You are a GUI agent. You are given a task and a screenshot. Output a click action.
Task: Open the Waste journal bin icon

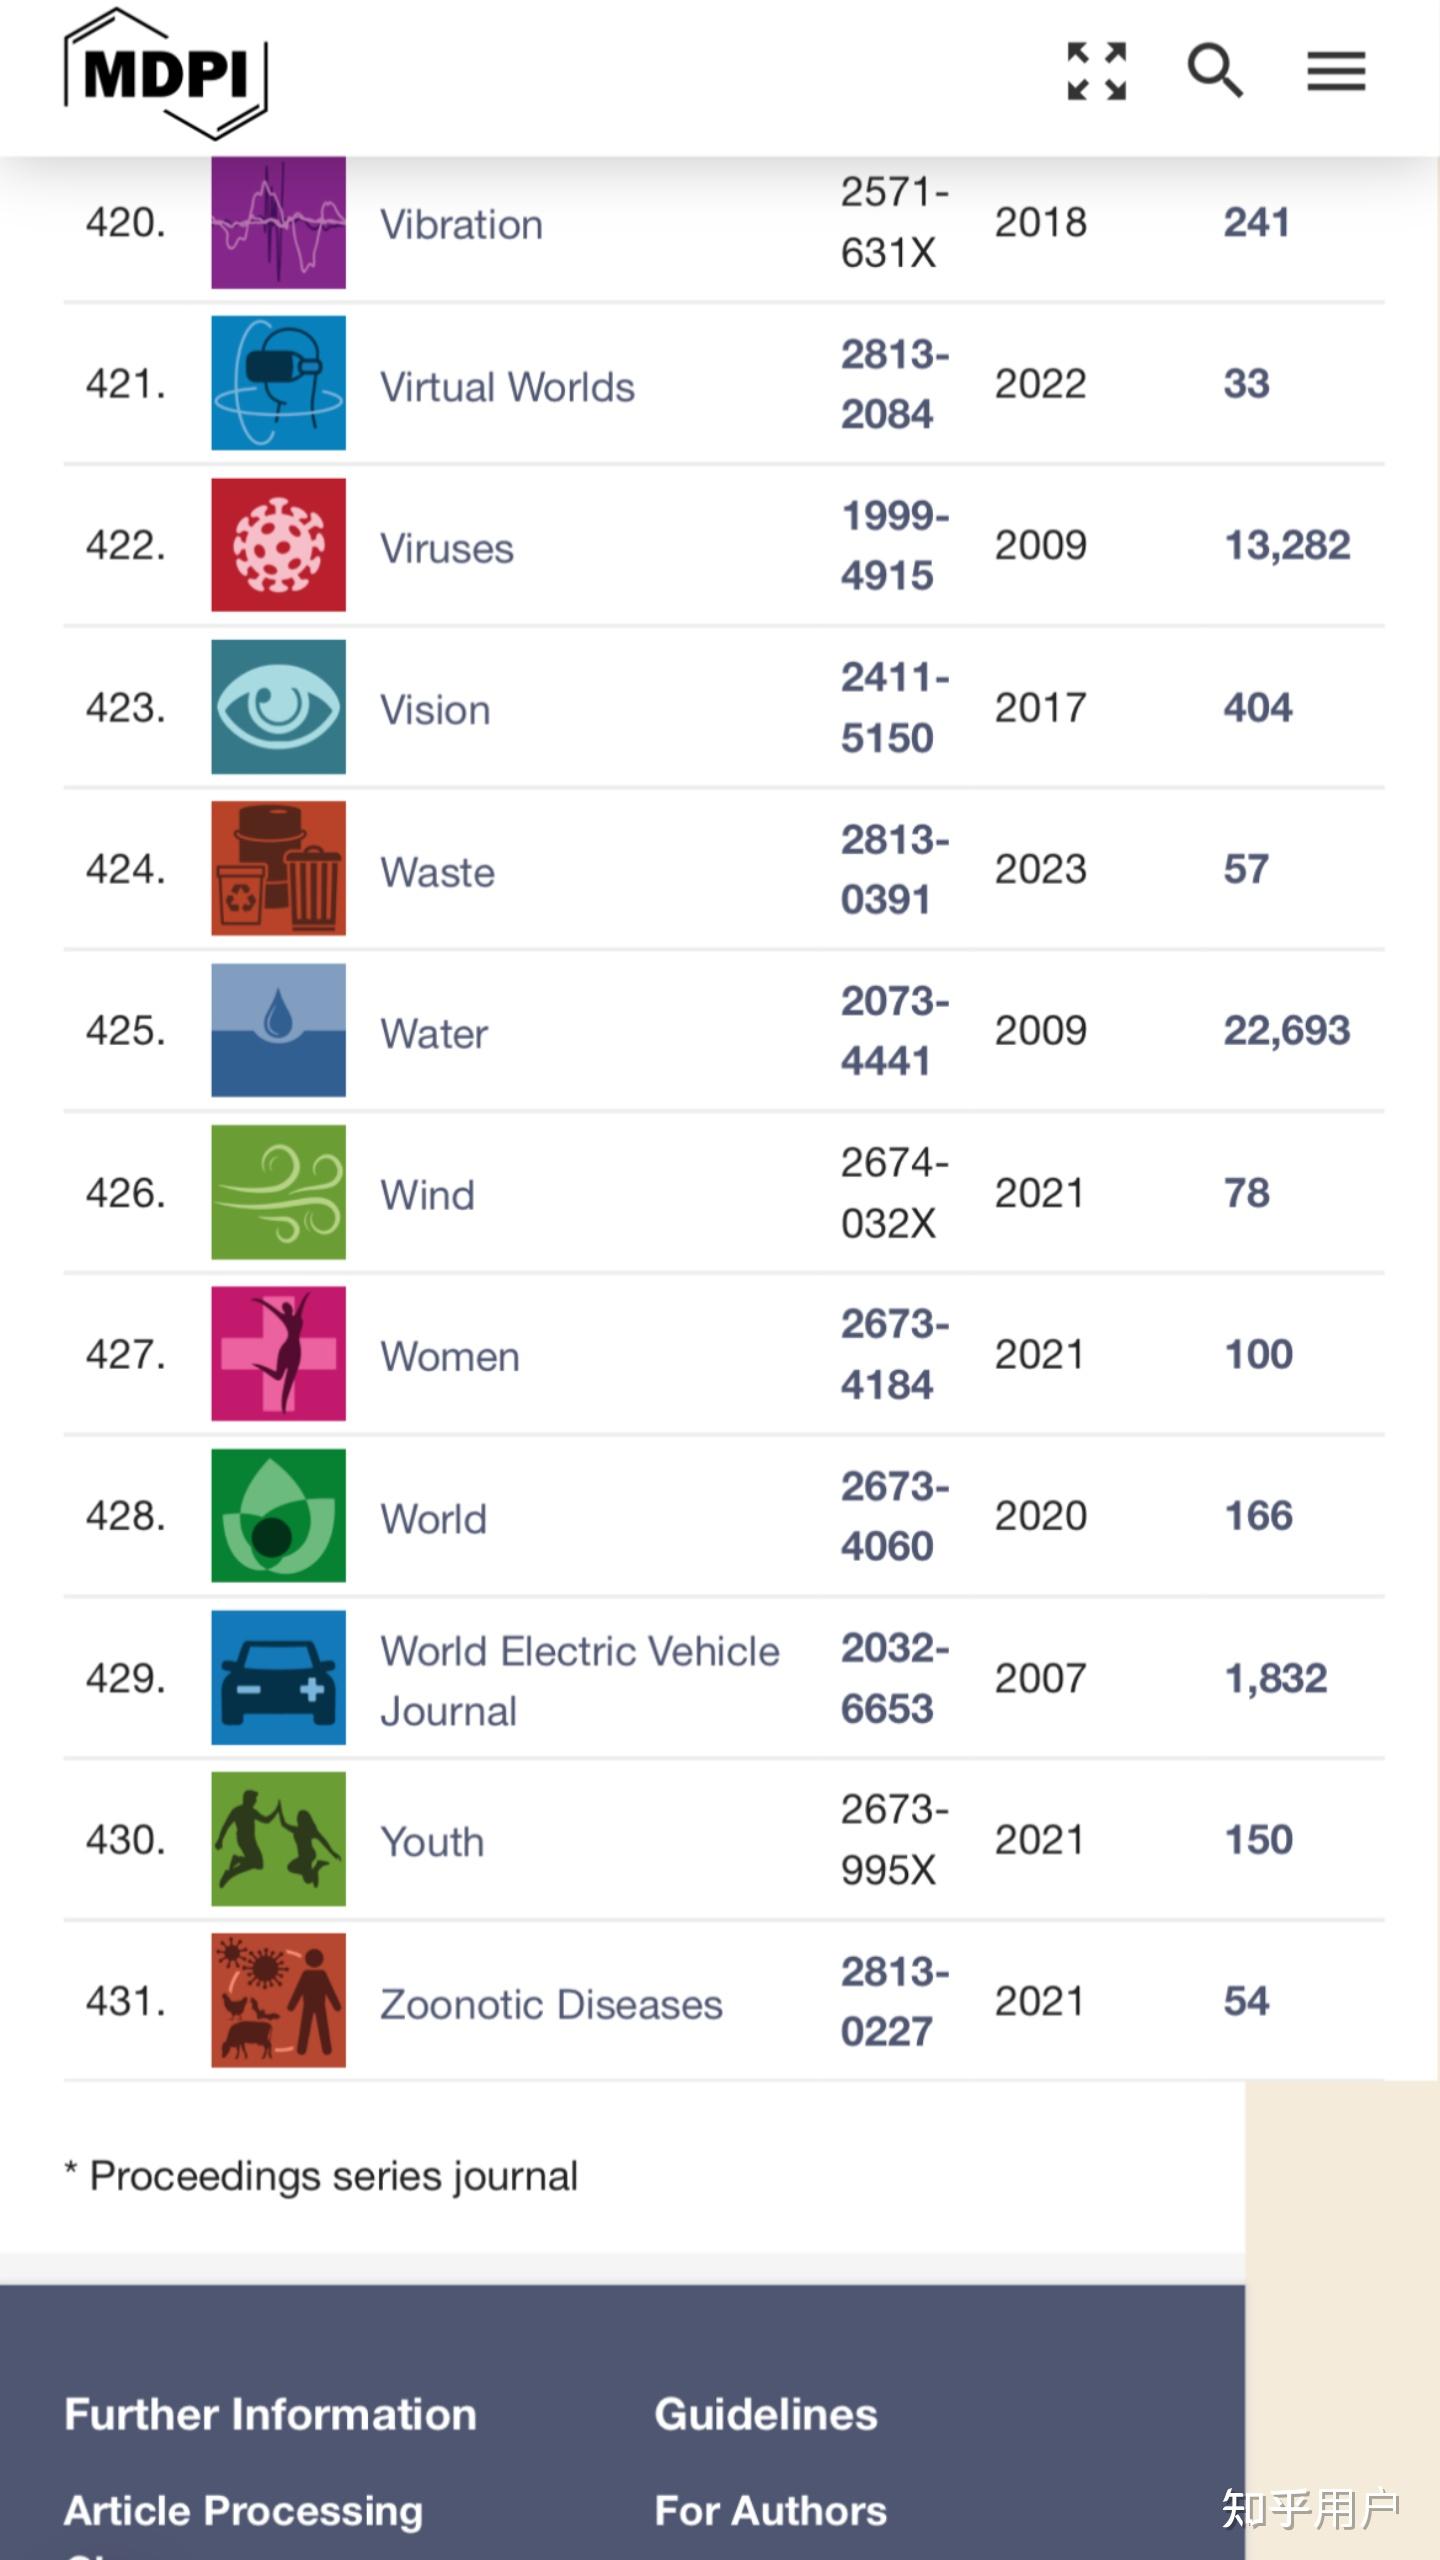pyautogui.click(x=278, y=868)
